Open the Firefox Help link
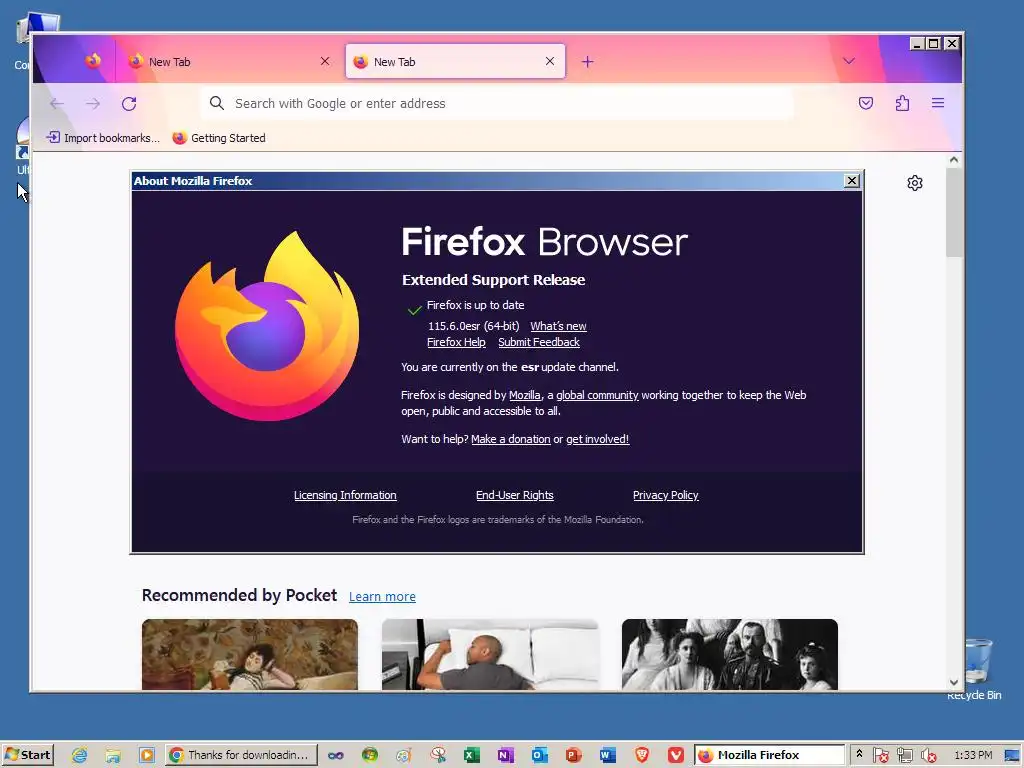This screenshot has height=768, width=1024. (x=456, y=342)
